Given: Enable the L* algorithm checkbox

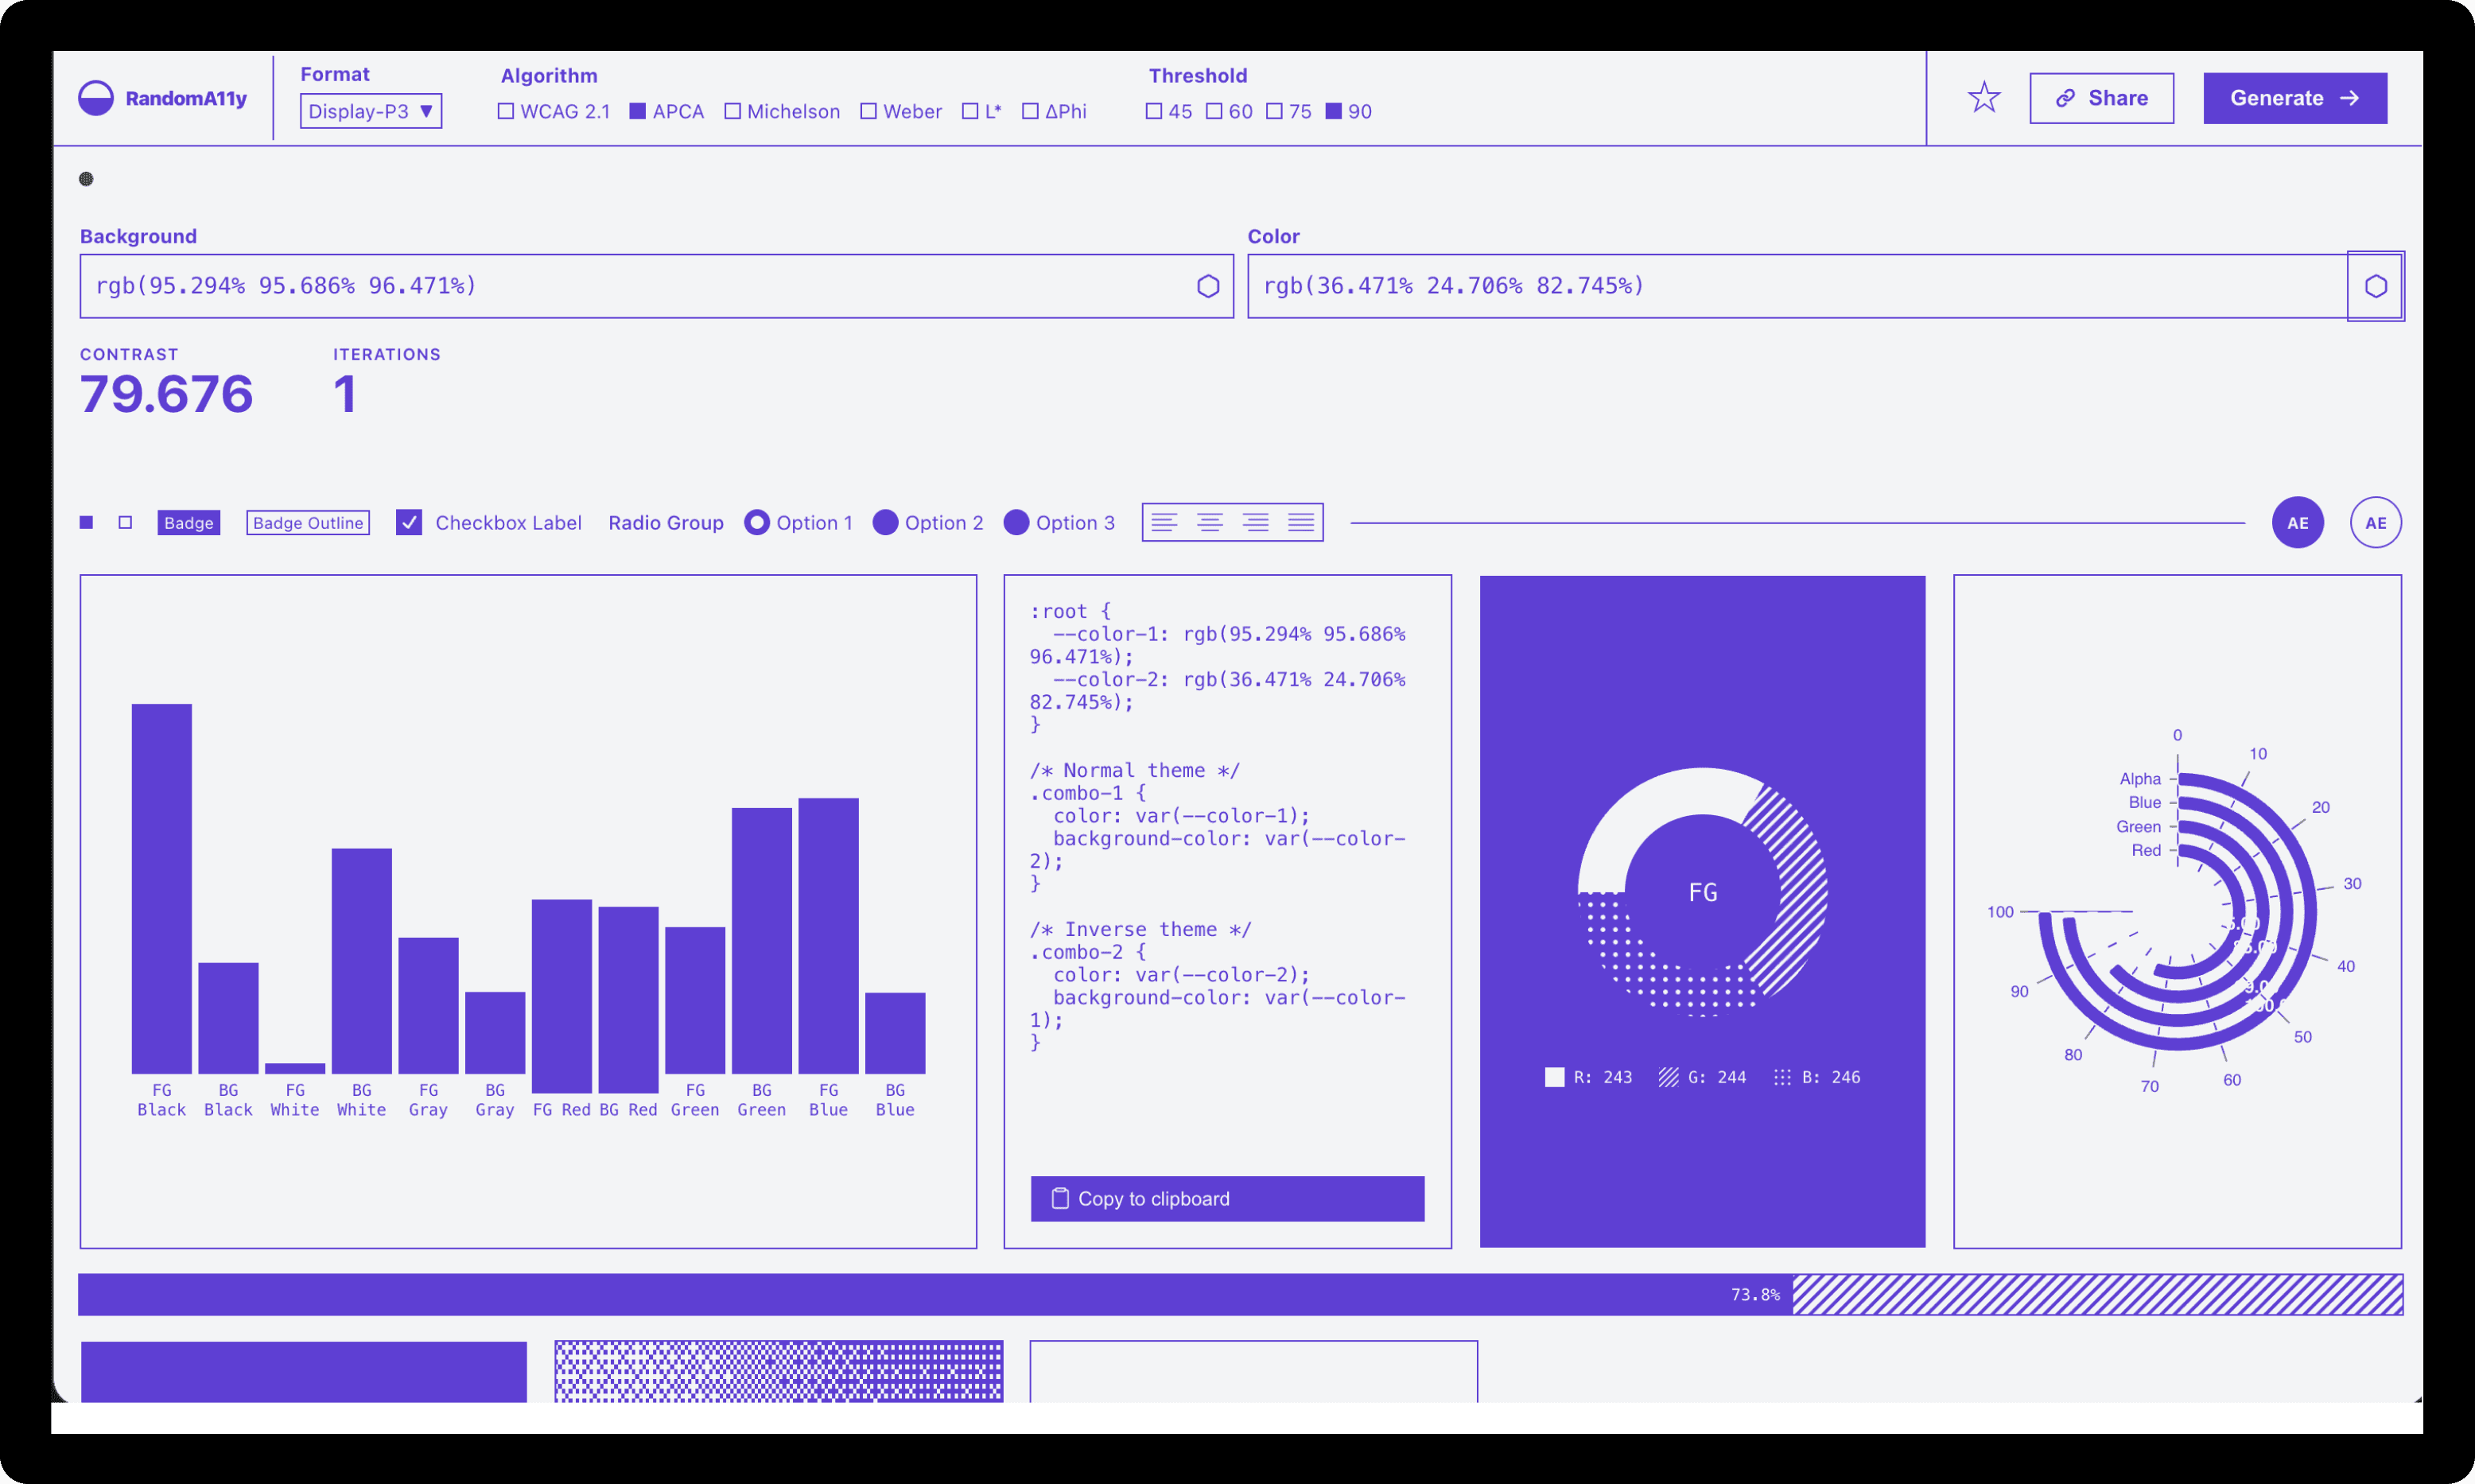Looking at the screenshot, I should coord(970,111).
